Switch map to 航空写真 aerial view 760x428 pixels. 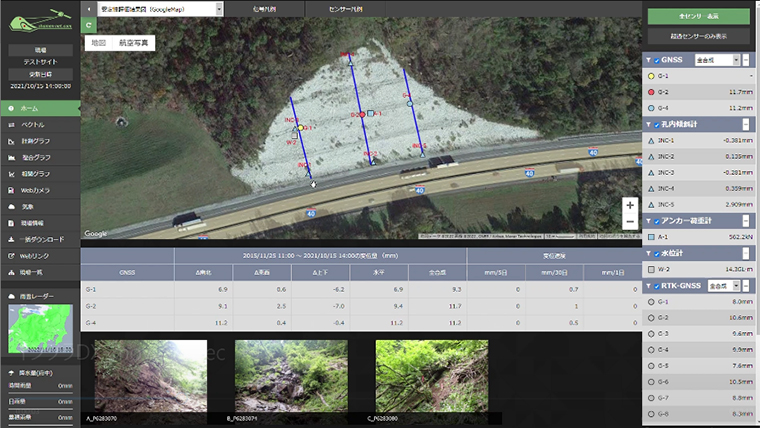(x=134, y=43)
